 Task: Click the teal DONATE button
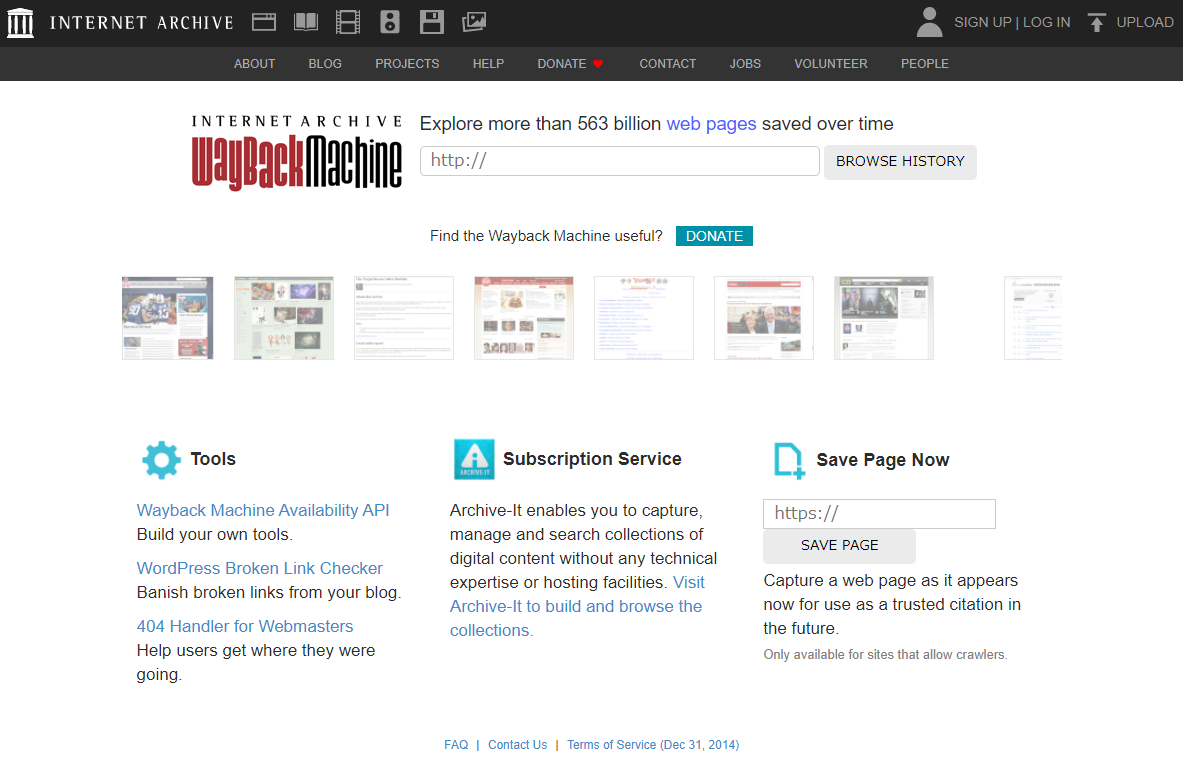point(714,236)
